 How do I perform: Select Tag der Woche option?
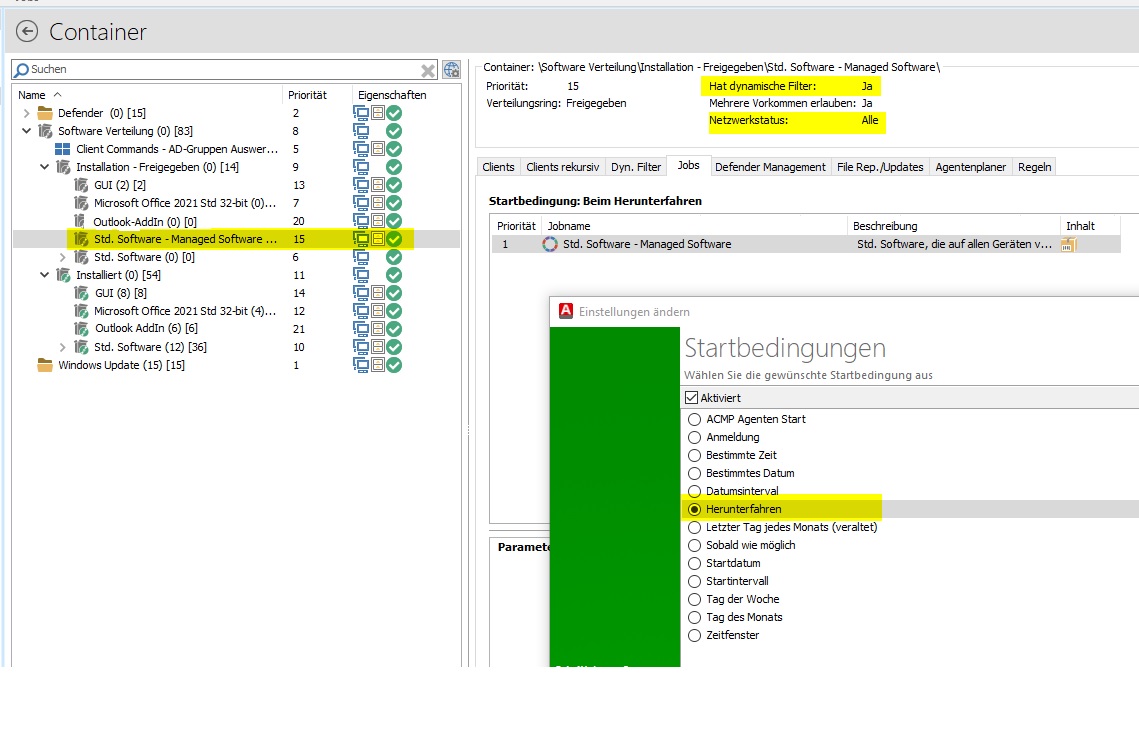coord(694,599)
